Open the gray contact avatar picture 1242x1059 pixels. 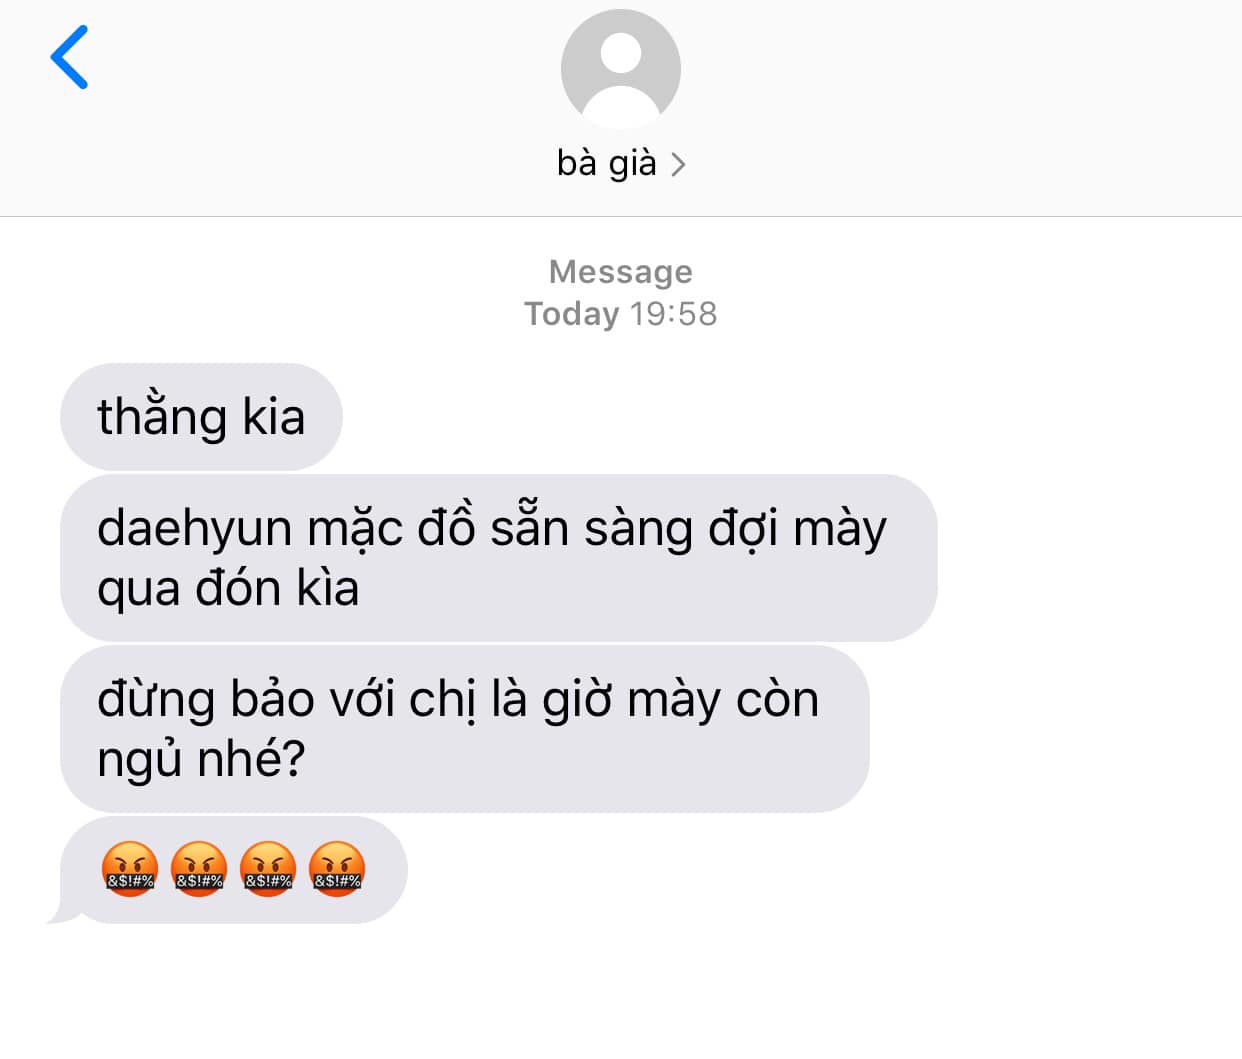[x=621, y=69]
